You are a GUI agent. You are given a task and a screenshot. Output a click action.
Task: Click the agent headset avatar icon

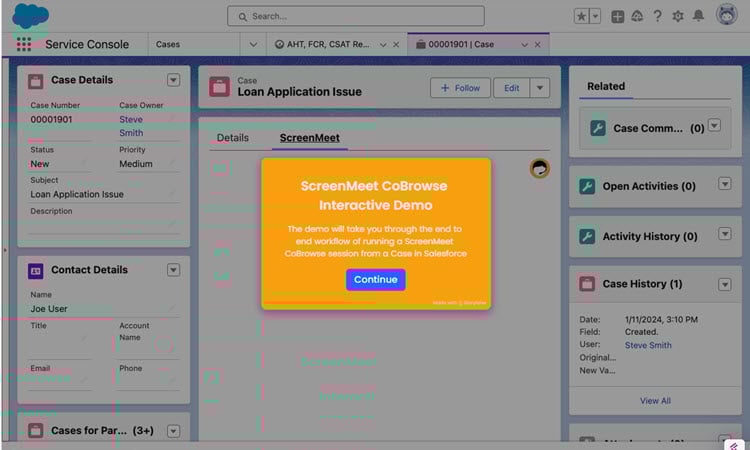coord(540,168)
